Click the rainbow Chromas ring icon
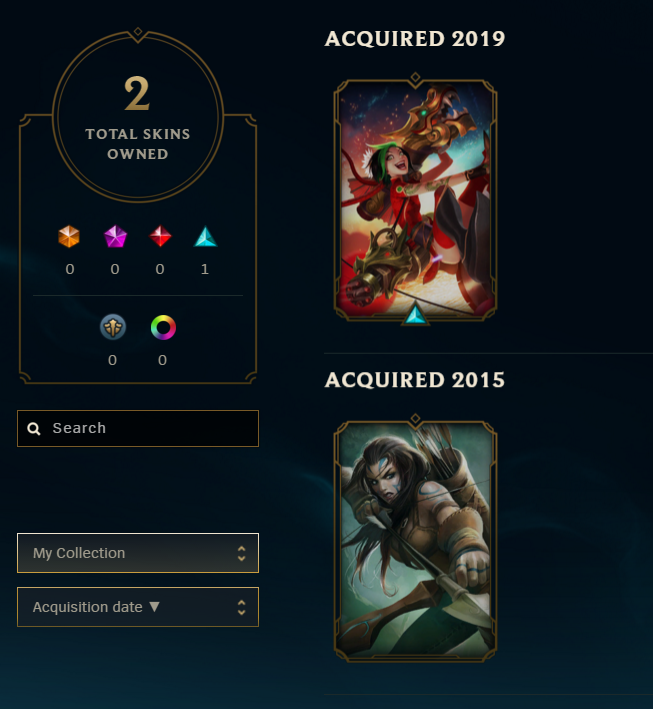The image size is (653, 709). click(163, 327)
